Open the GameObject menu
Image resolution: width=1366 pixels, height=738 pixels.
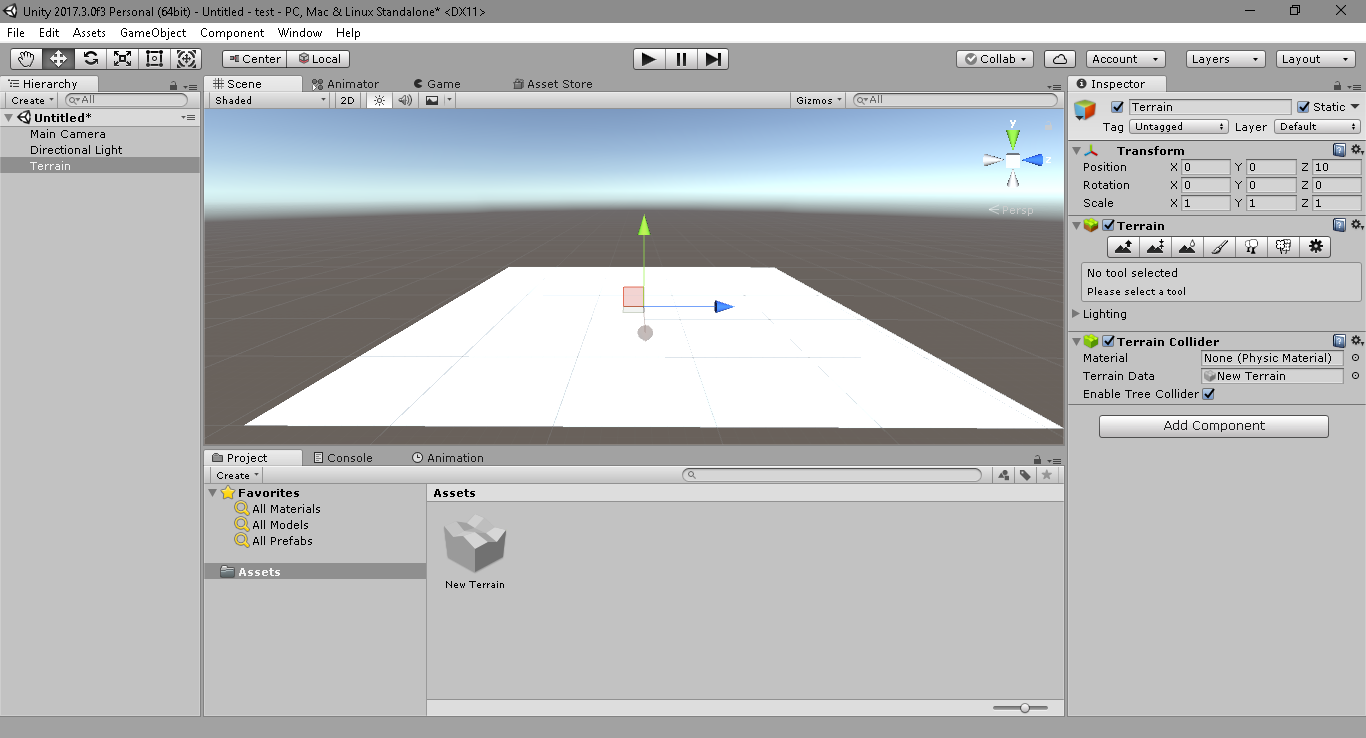coord(152,32)
